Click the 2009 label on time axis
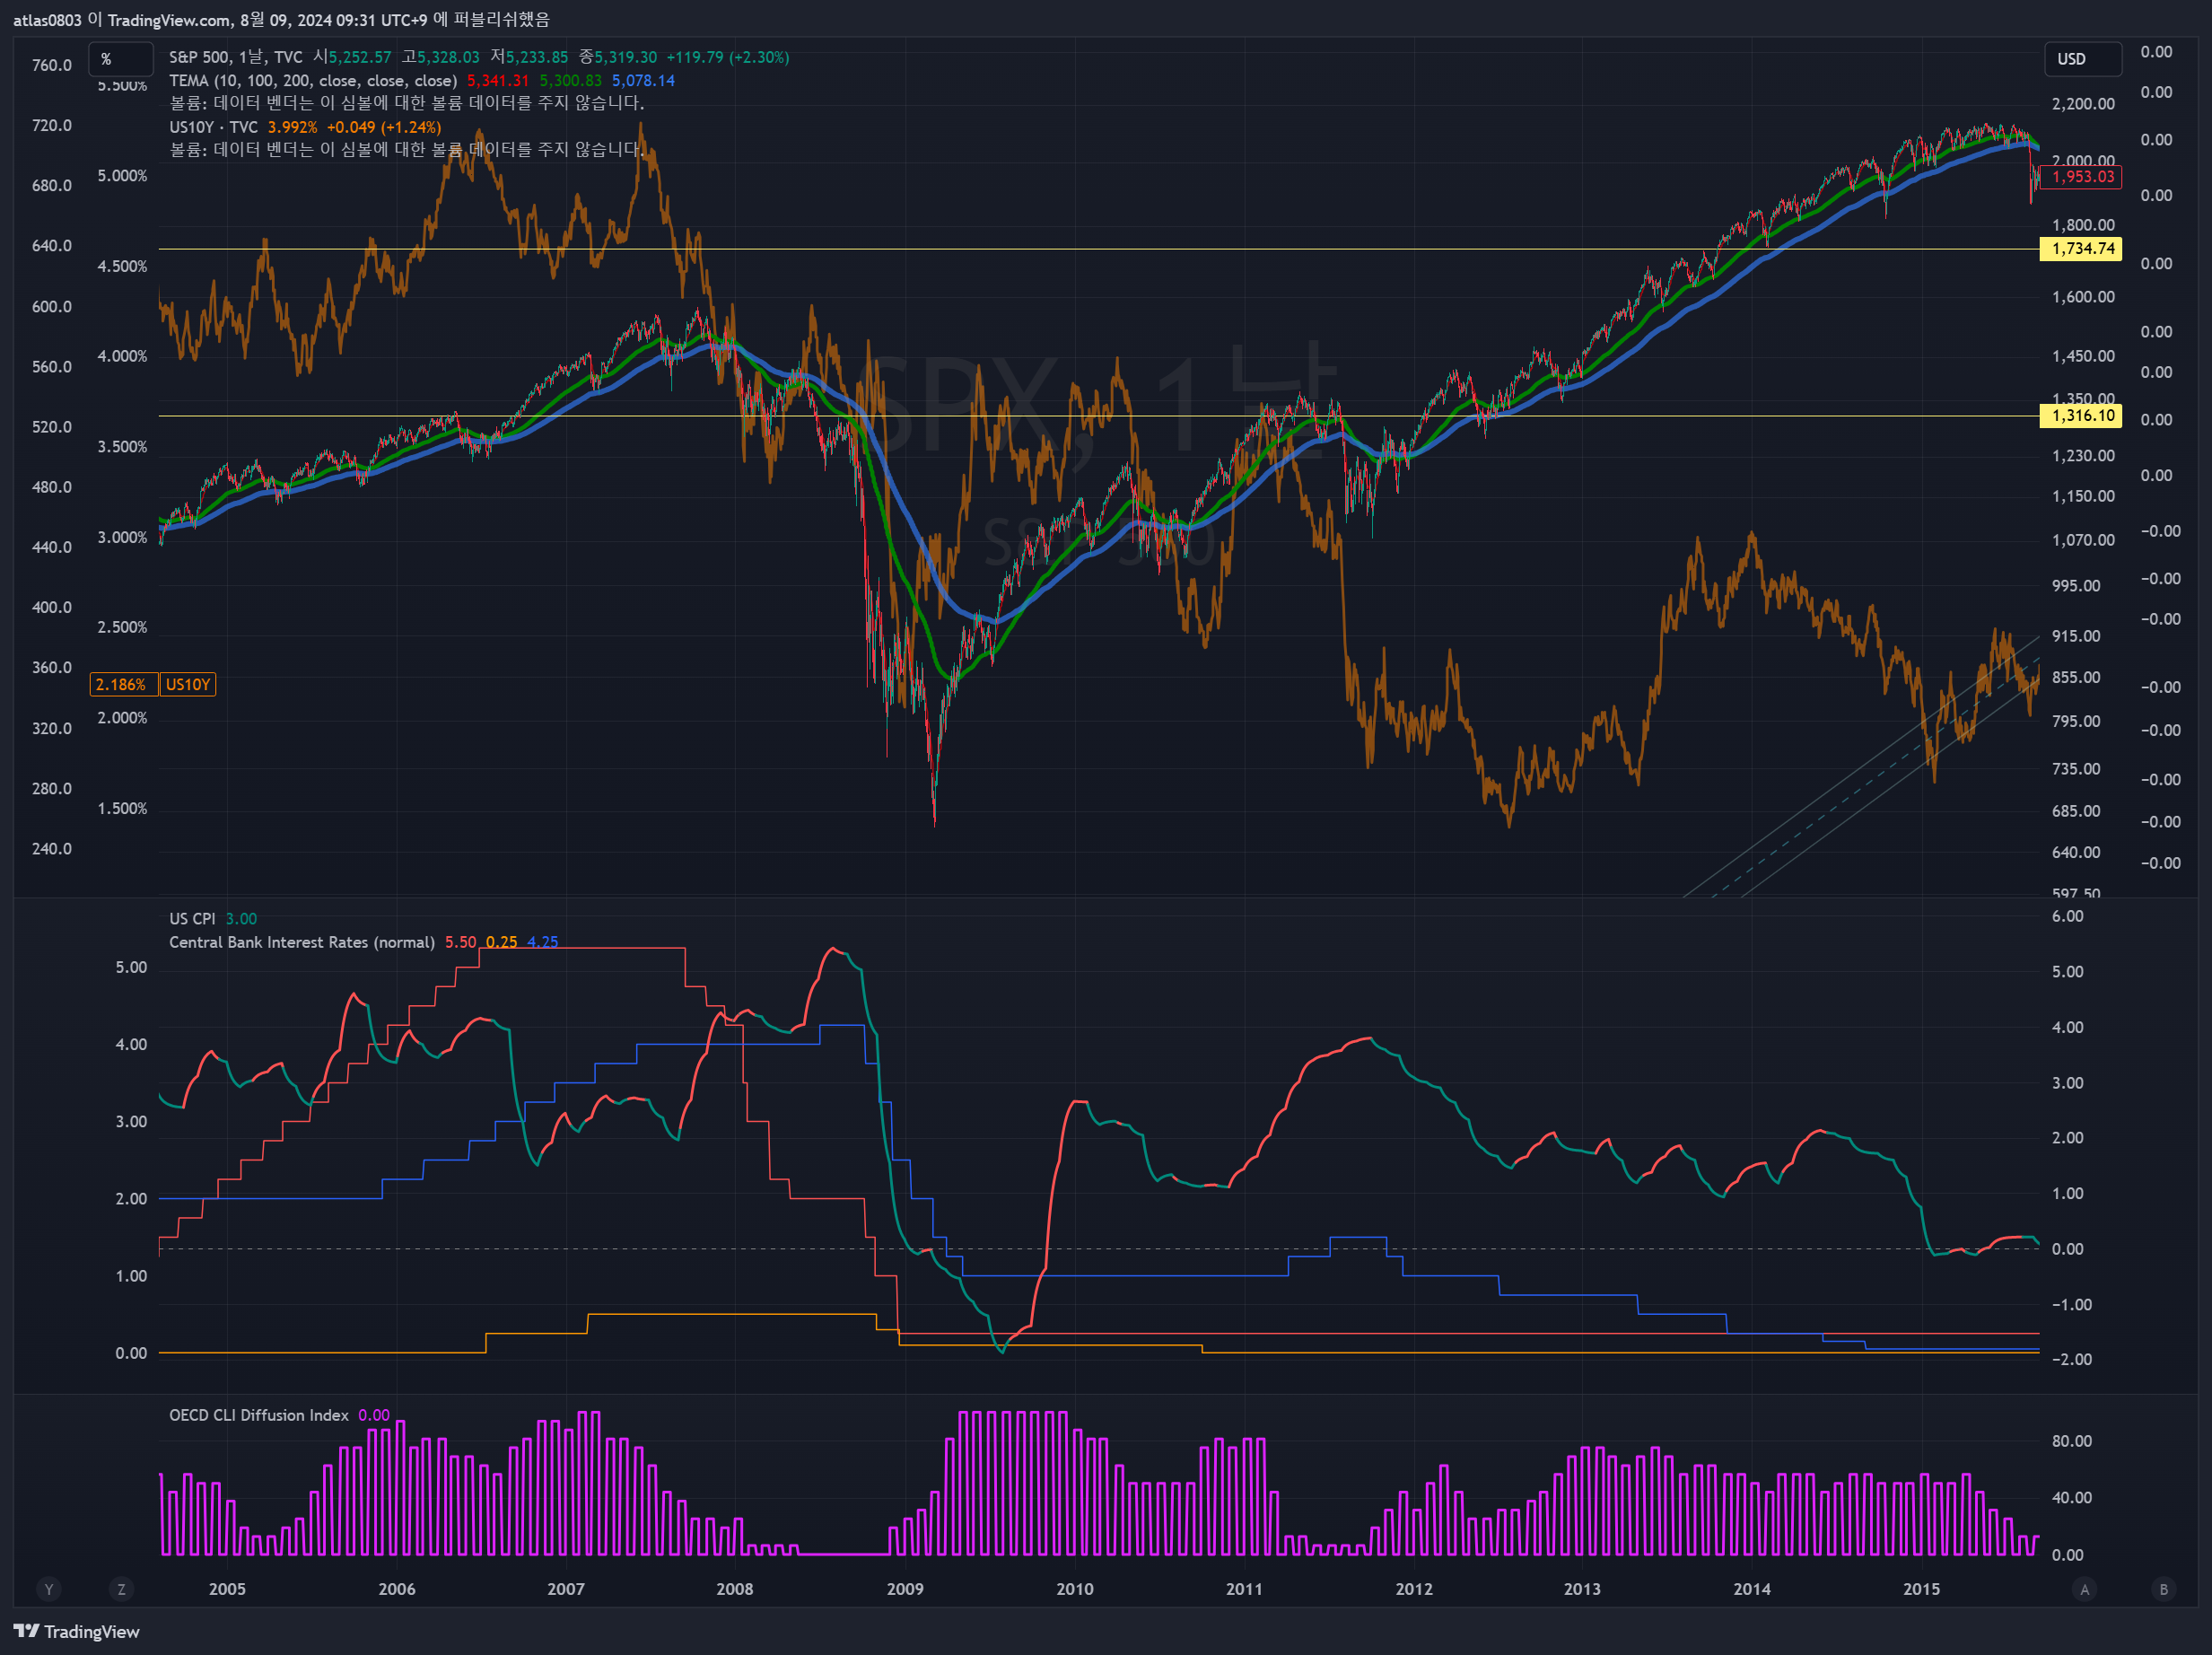This screenshot has height=1655, width=2212. click(905, 1589)
